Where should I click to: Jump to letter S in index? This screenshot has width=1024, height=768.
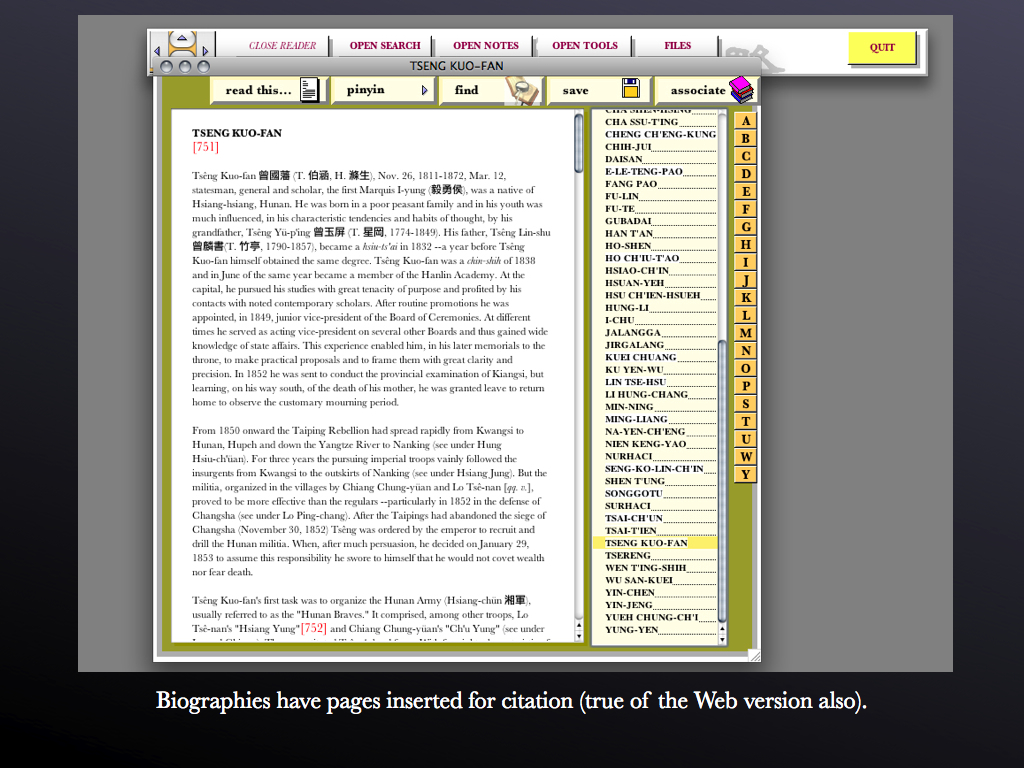click(745, 403)
